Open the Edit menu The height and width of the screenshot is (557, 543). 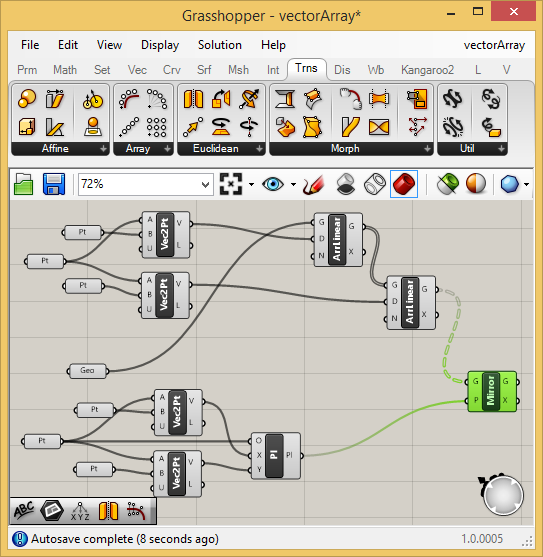(68, 45)
